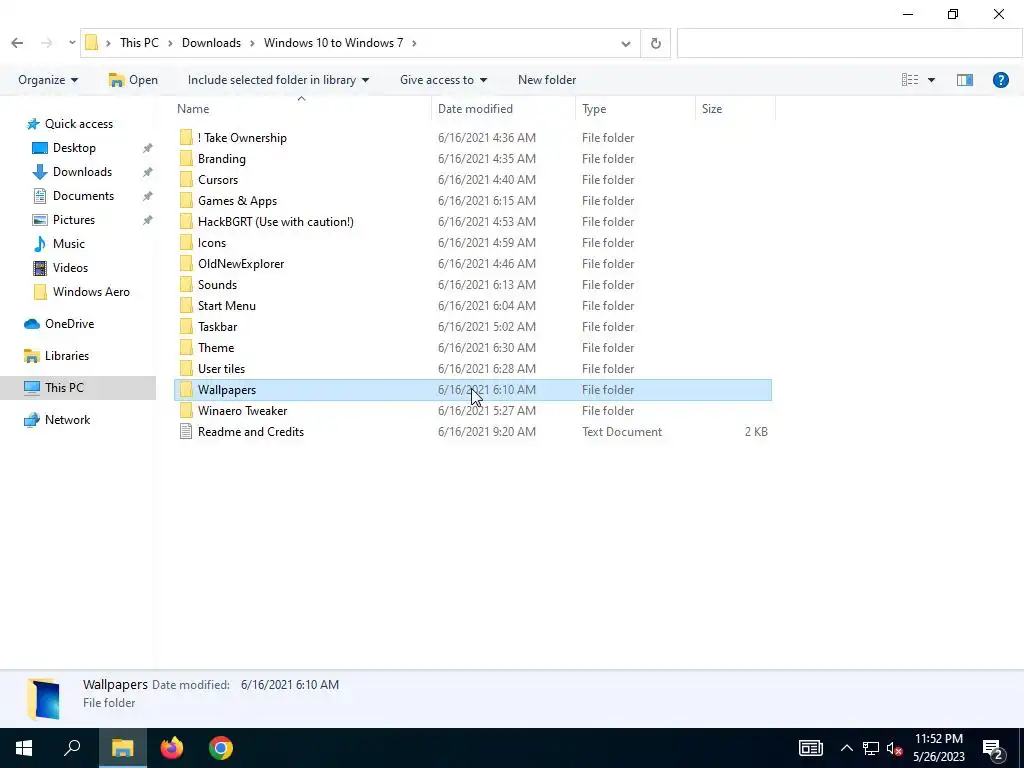Click This PC in the address breadcrumb
Viewport: 1024px width, 768px height.
click(139, 43)
